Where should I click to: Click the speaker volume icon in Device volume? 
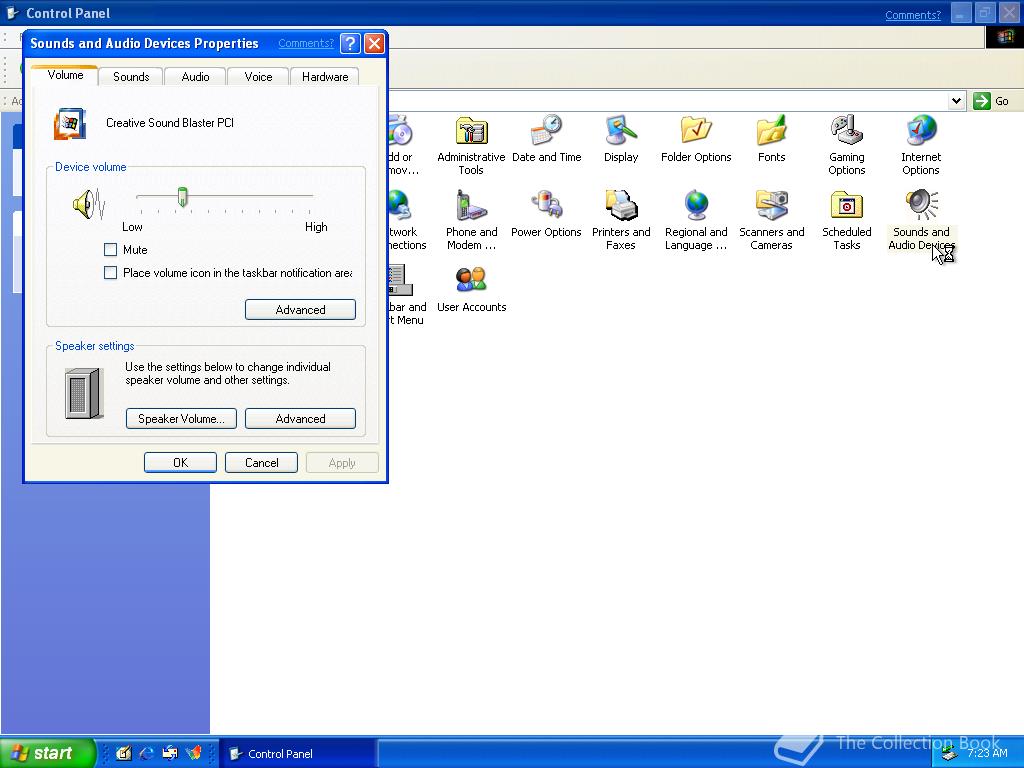point(89,204)
